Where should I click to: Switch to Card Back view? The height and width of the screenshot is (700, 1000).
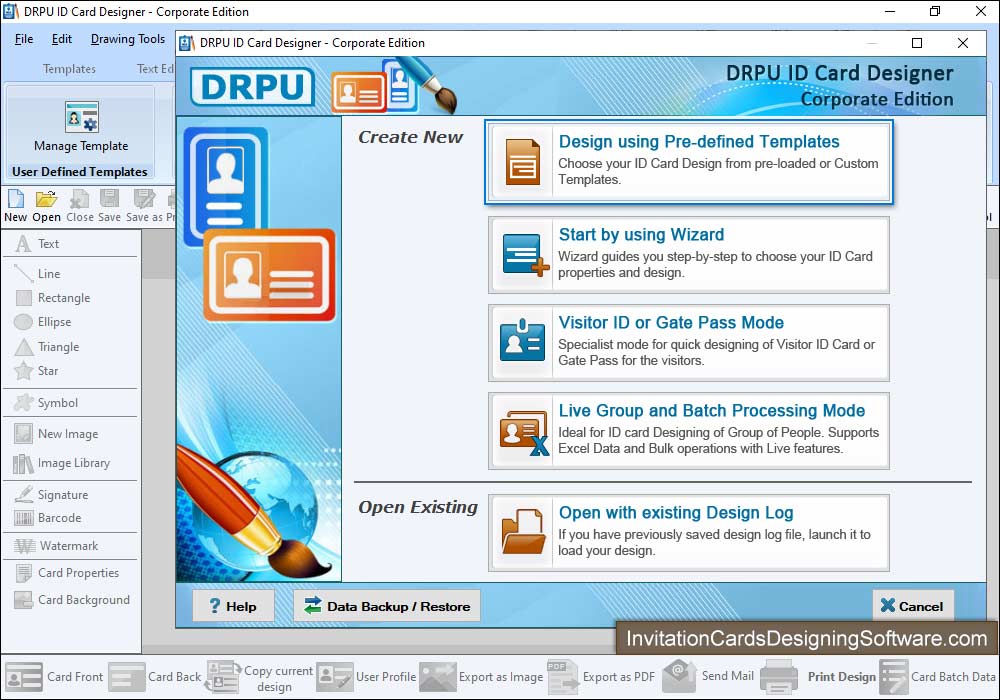click(x=155, y=676)
